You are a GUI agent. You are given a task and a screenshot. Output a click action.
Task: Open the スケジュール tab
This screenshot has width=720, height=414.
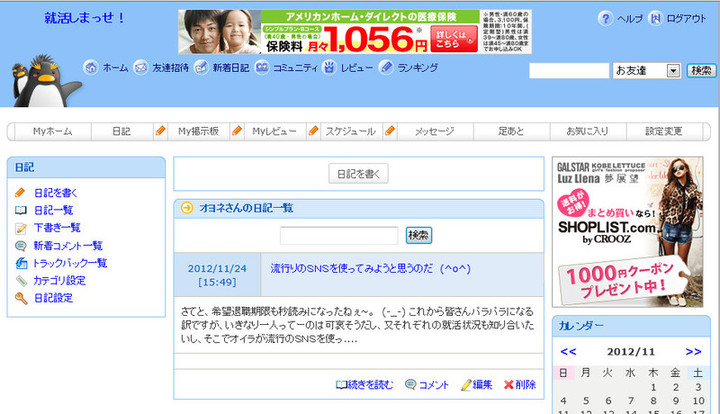[350, 131]
